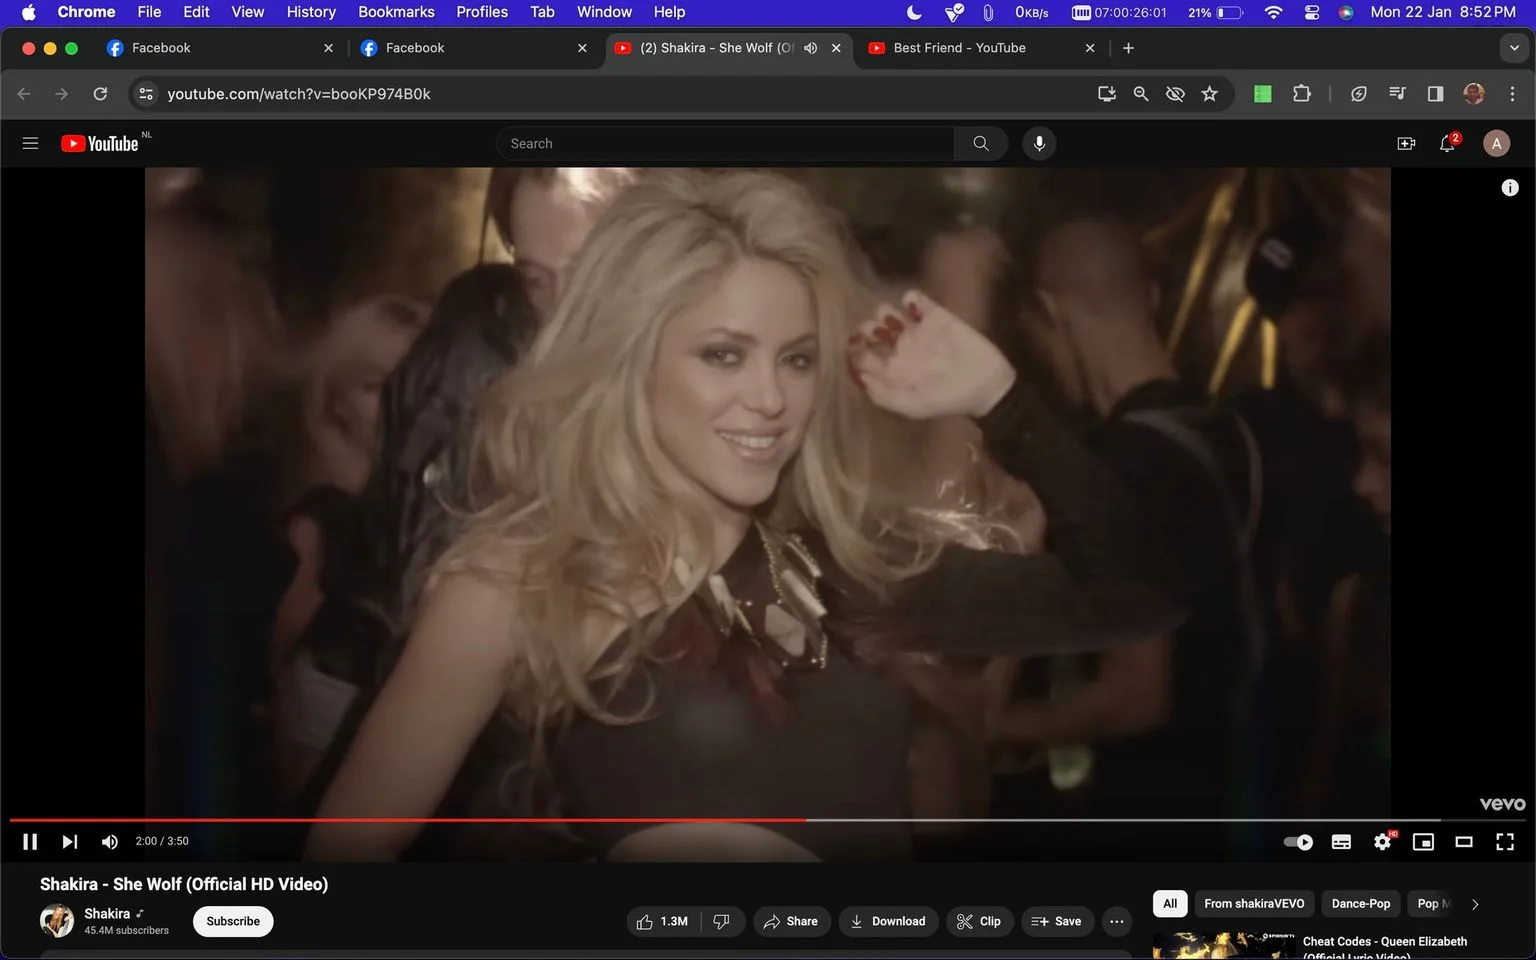
Task: Open the Wi-Fi status menu
Action: pos(1273,12)
